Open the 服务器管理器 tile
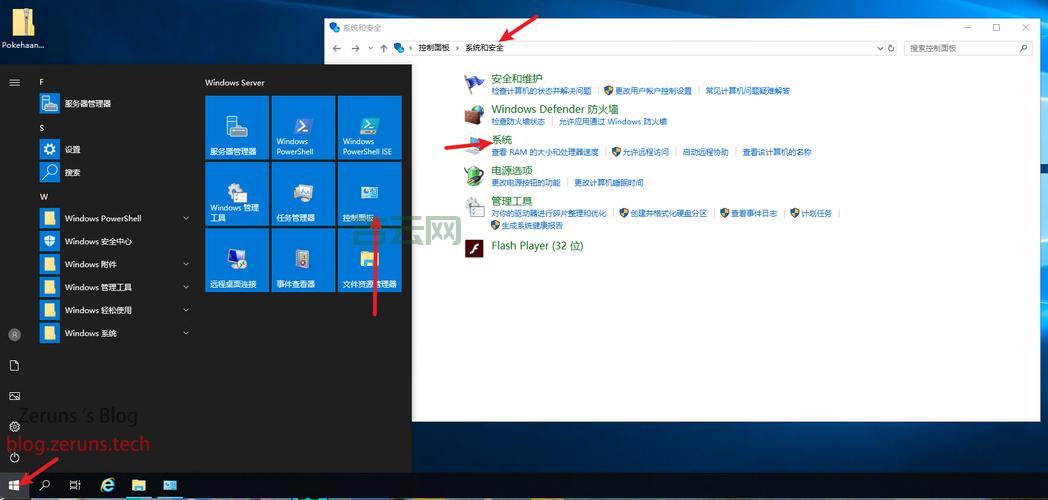Screen dimensions: 1048x500 (x=237, y=128)
